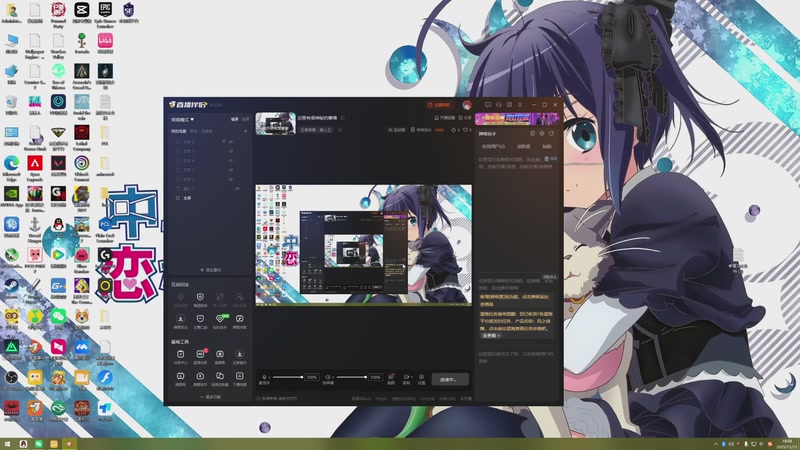Select the Epic Games Launcher desktop icon
The height and width of the screenshot is (450, 800).
pyautogui.click(x=105, y=13)
